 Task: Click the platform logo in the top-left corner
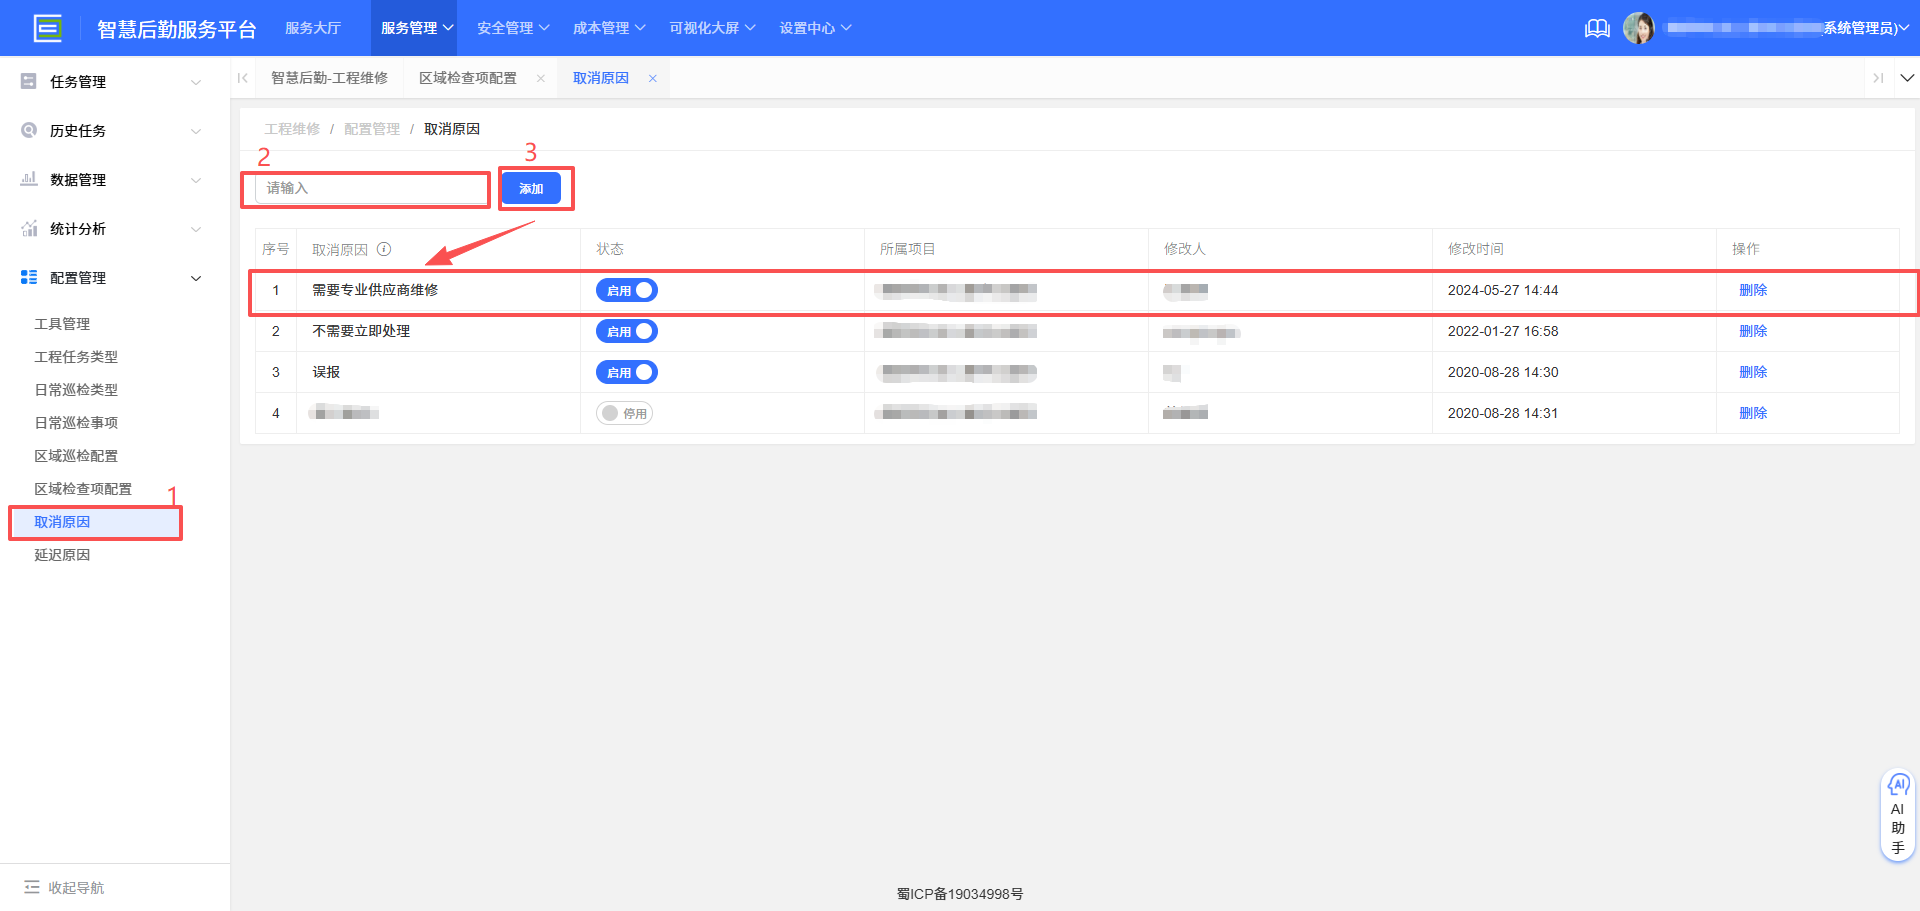coord(48,28)
